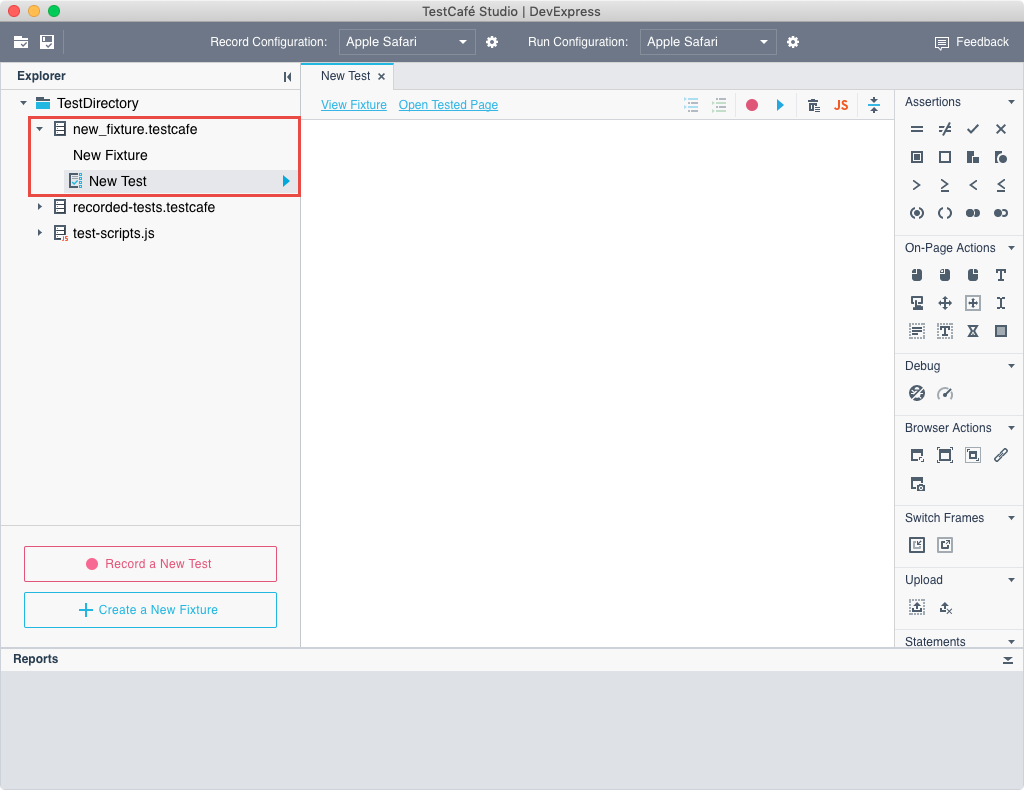The image size is (1024, 790).
Task: Select the TestDirectory folder
Action: pyautogui.click(x=97, y=103)
